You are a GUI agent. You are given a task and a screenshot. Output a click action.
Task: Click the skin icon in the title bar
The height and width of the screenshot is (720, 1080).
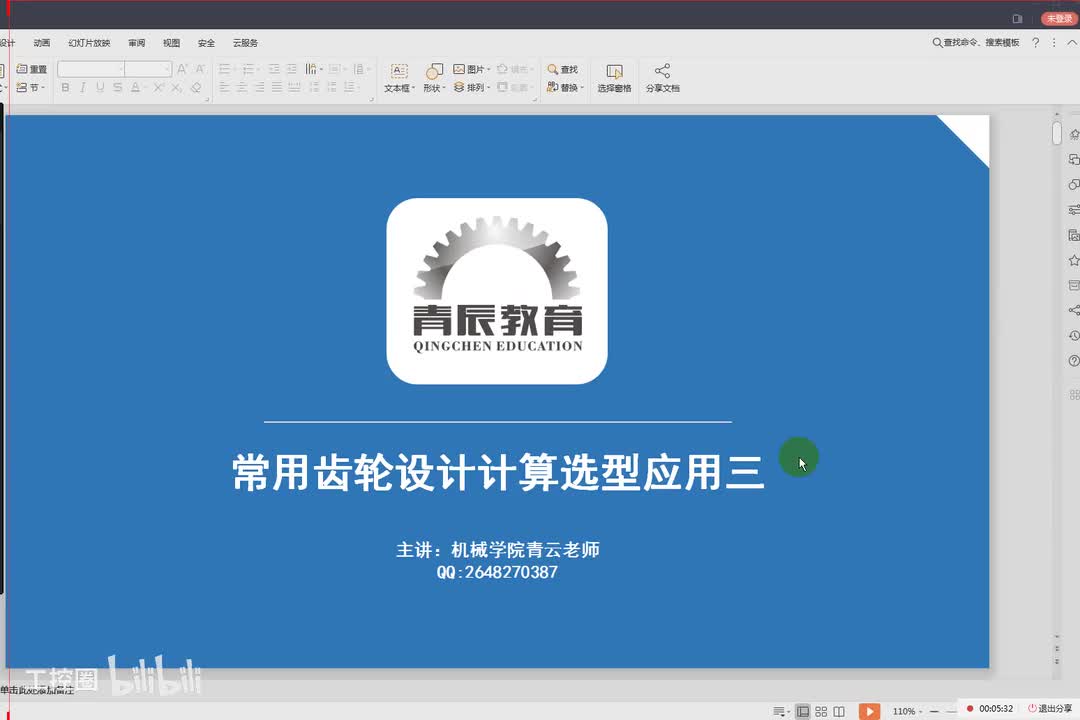(x=1017, y=19)
